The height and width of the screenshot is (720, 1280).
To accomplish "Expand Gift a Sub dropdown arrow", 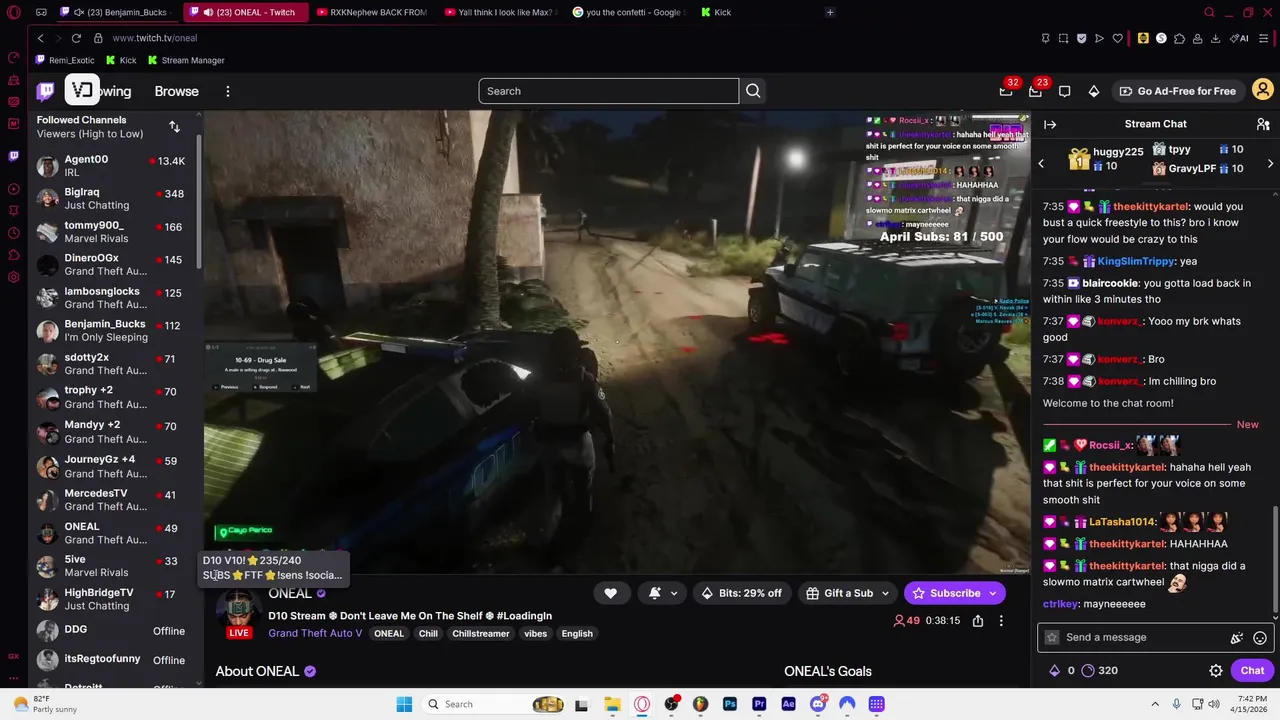I will [x=885, y=593].
